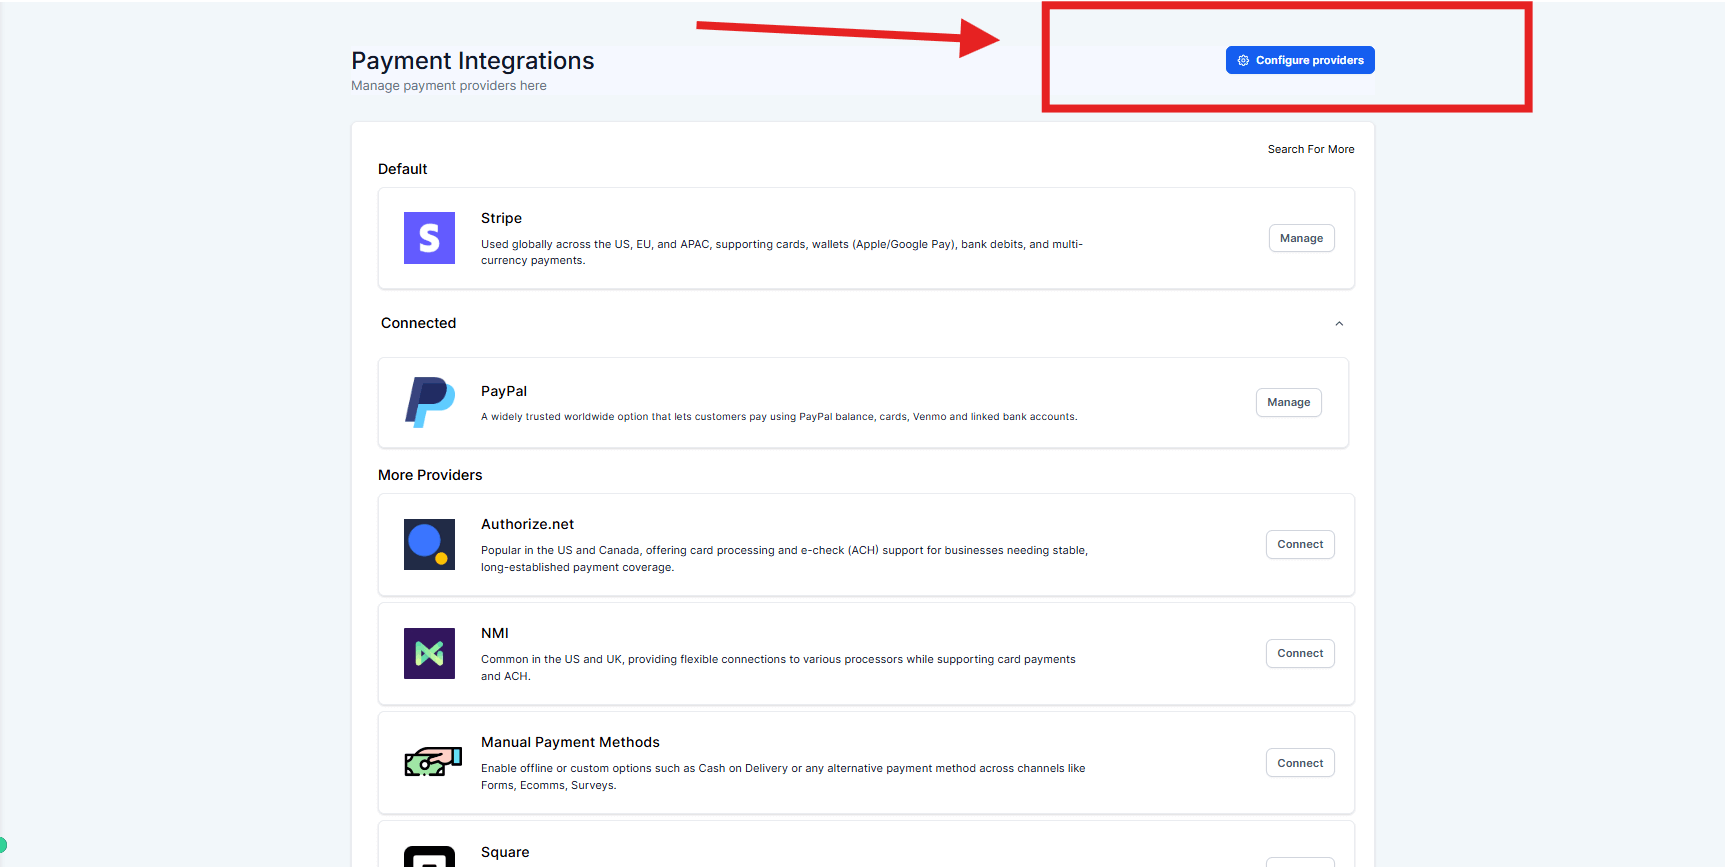1725x867 pixels.
Task: Select the PayPal provider name
Action: point(504,391)
